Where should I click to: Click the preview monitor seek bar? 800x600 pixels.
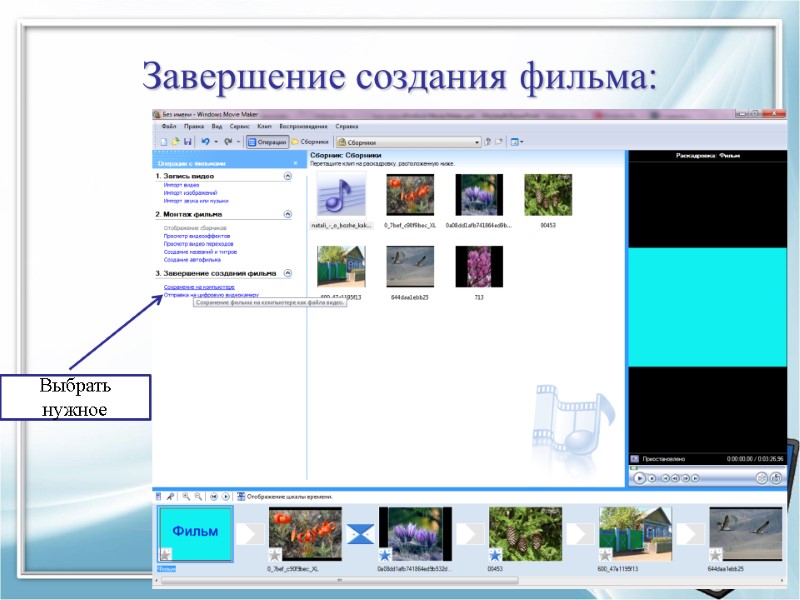click(707, 468)
